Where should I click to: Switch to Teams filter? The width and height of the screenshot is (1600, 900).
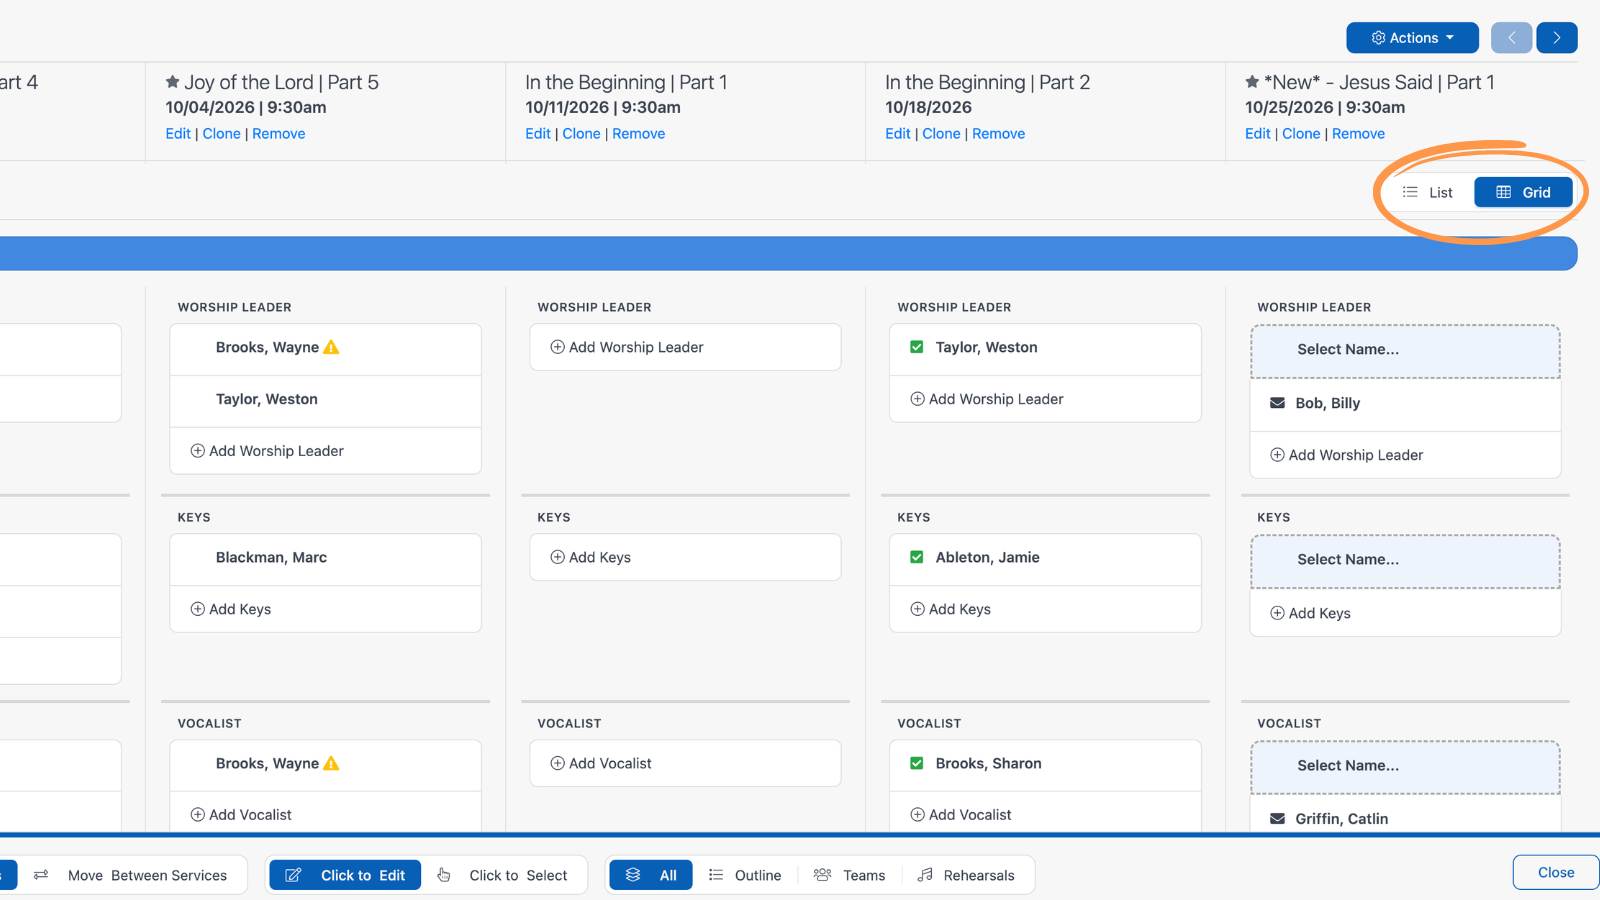[x=849, y=875]
